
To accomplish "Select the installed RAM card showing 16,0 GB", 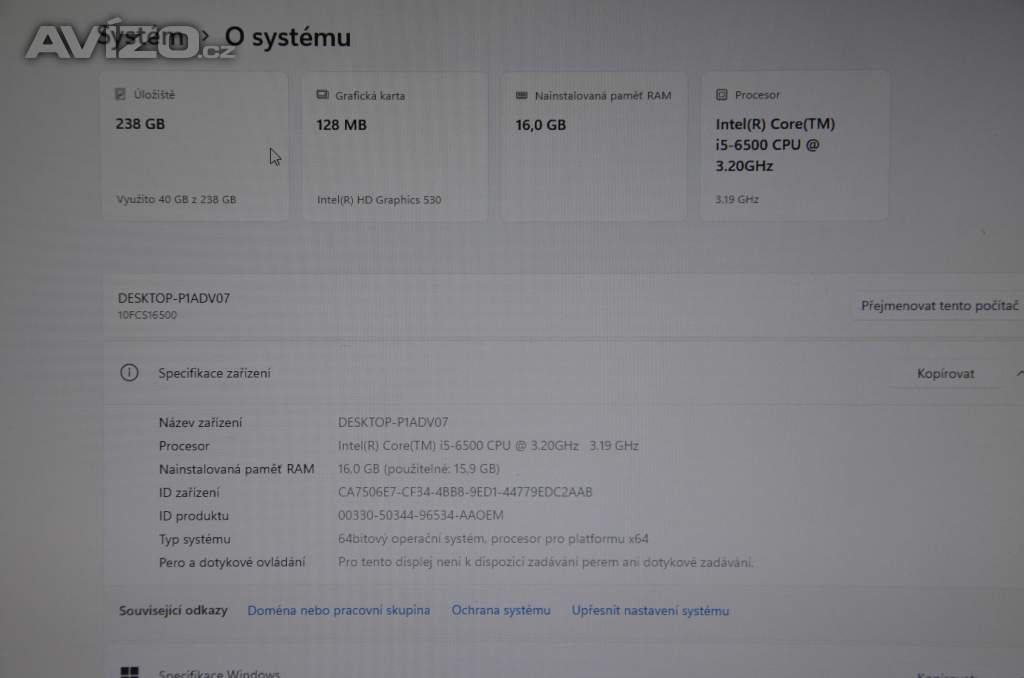I will pyautogui.click(x=594, y=146).
